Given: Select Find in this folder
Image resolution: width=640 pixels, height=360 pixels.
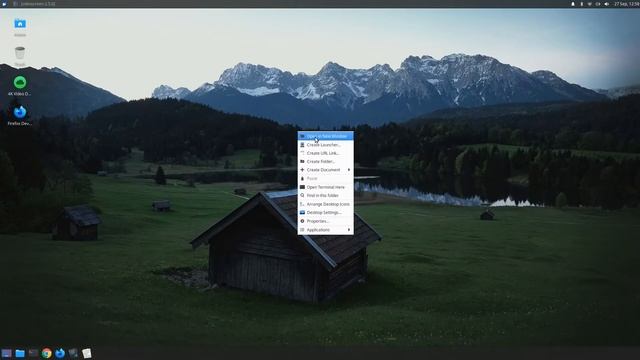Looking at the screenshot, I should pos(325,196).
